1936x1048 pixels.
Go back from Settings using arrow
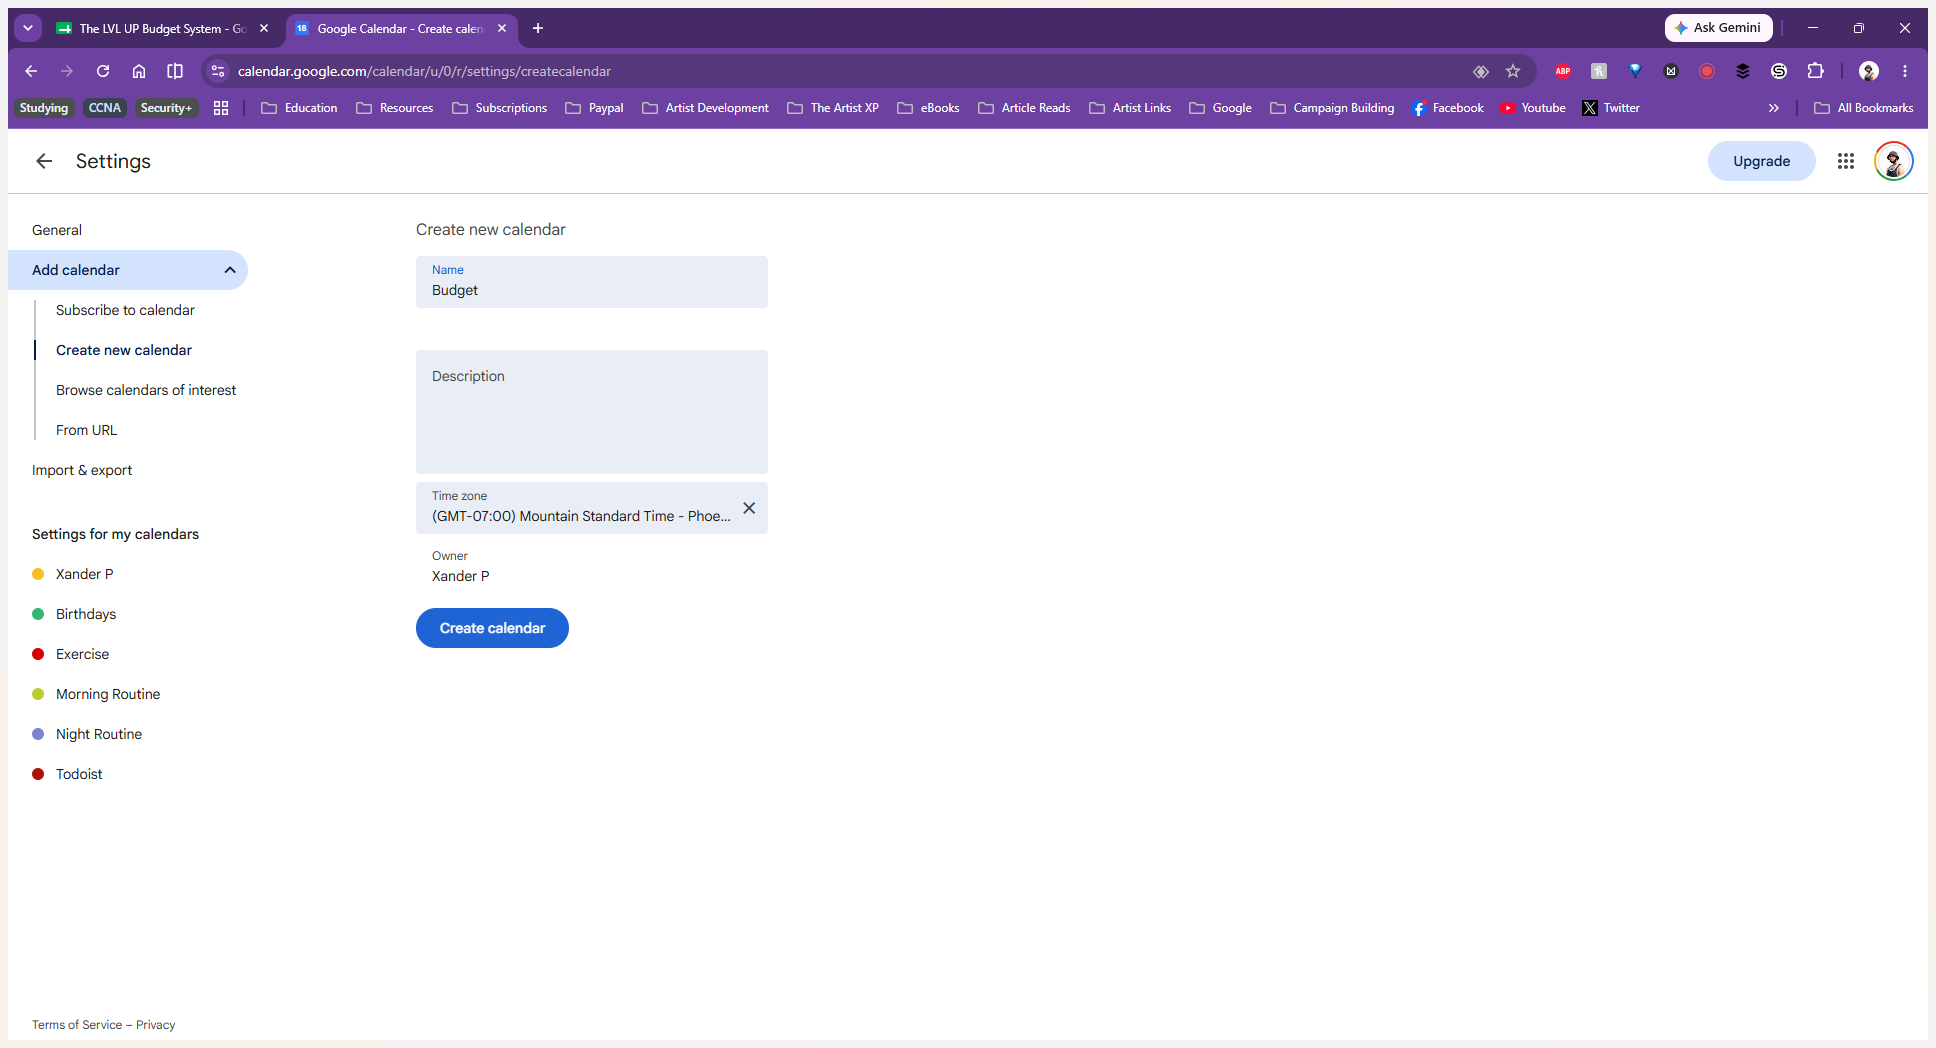(x=44, y=161)
